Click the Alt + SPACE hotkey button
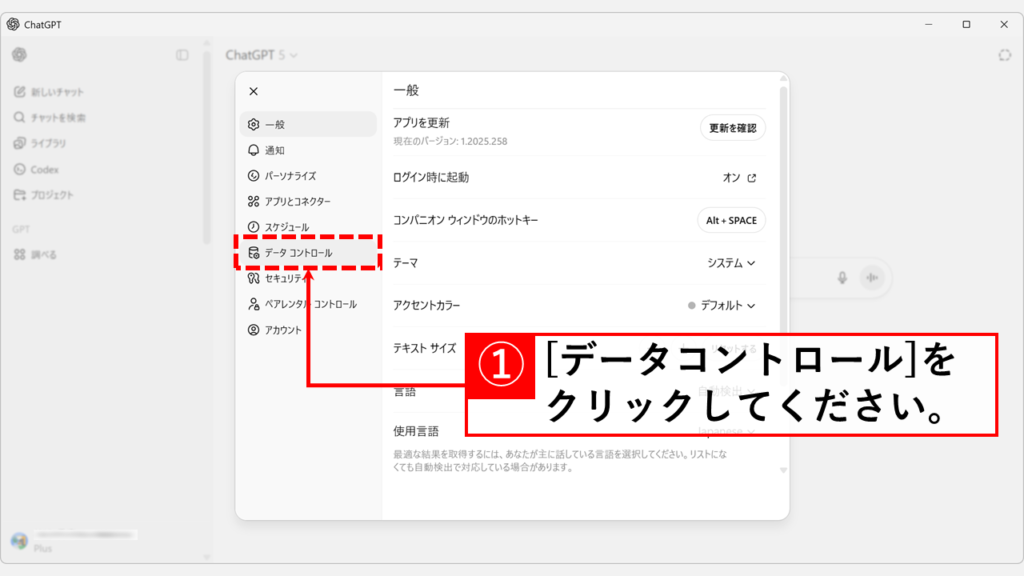The image size is (1024, 576). pyautogui.click(x=731, y=220)
